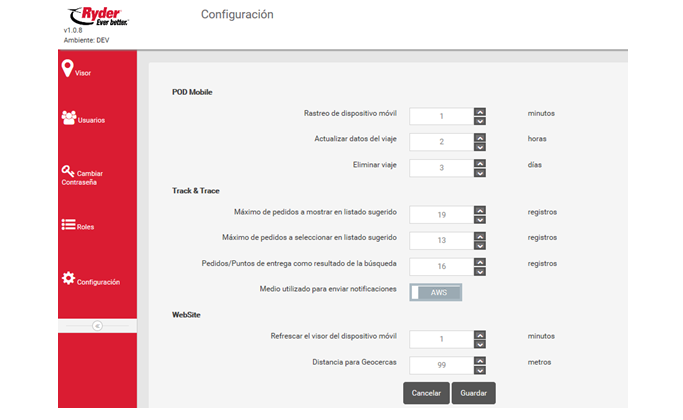683x420 pixels.
Task: Click the Cambiar Contraseña key icon
Action: click(x=68, y=171)
